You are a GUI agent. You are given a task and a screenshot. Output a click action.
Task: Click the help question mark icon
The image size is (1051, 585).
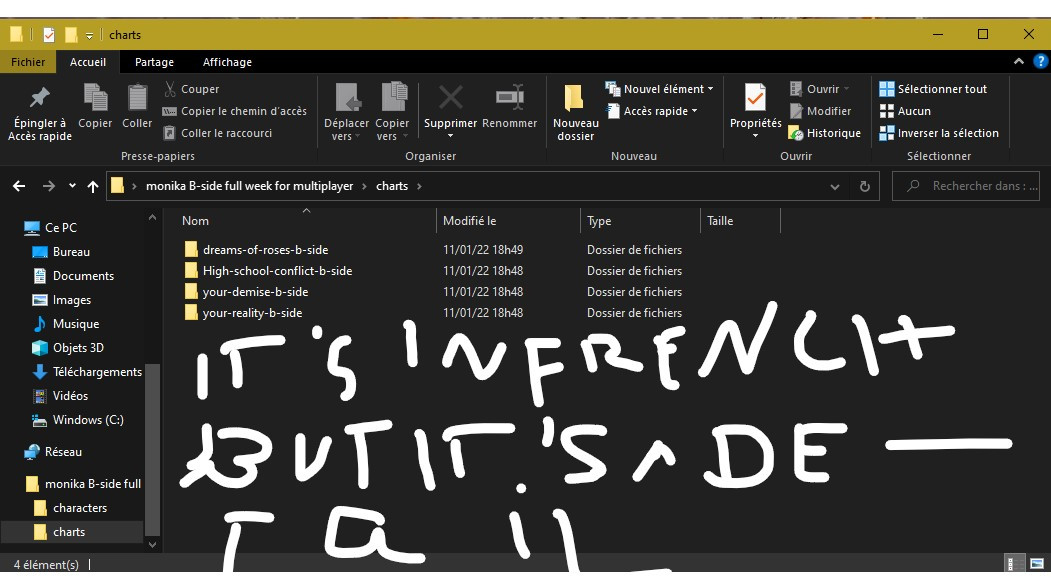click(x=1041, y=62)
